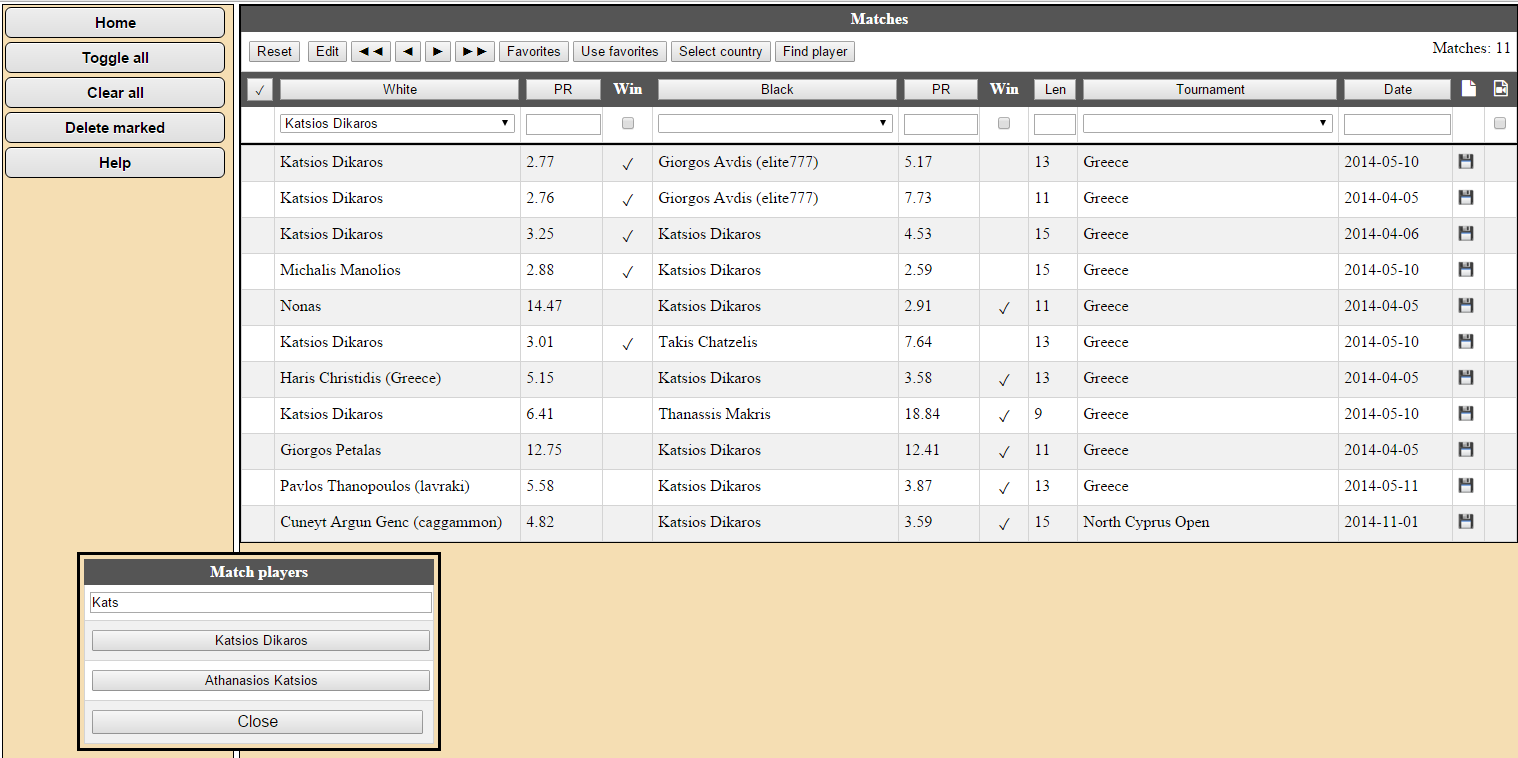Image resolution: width=1518 pixels, height=758 pixels.
Task: Close the Match players dialog
Action: (257, 722)
